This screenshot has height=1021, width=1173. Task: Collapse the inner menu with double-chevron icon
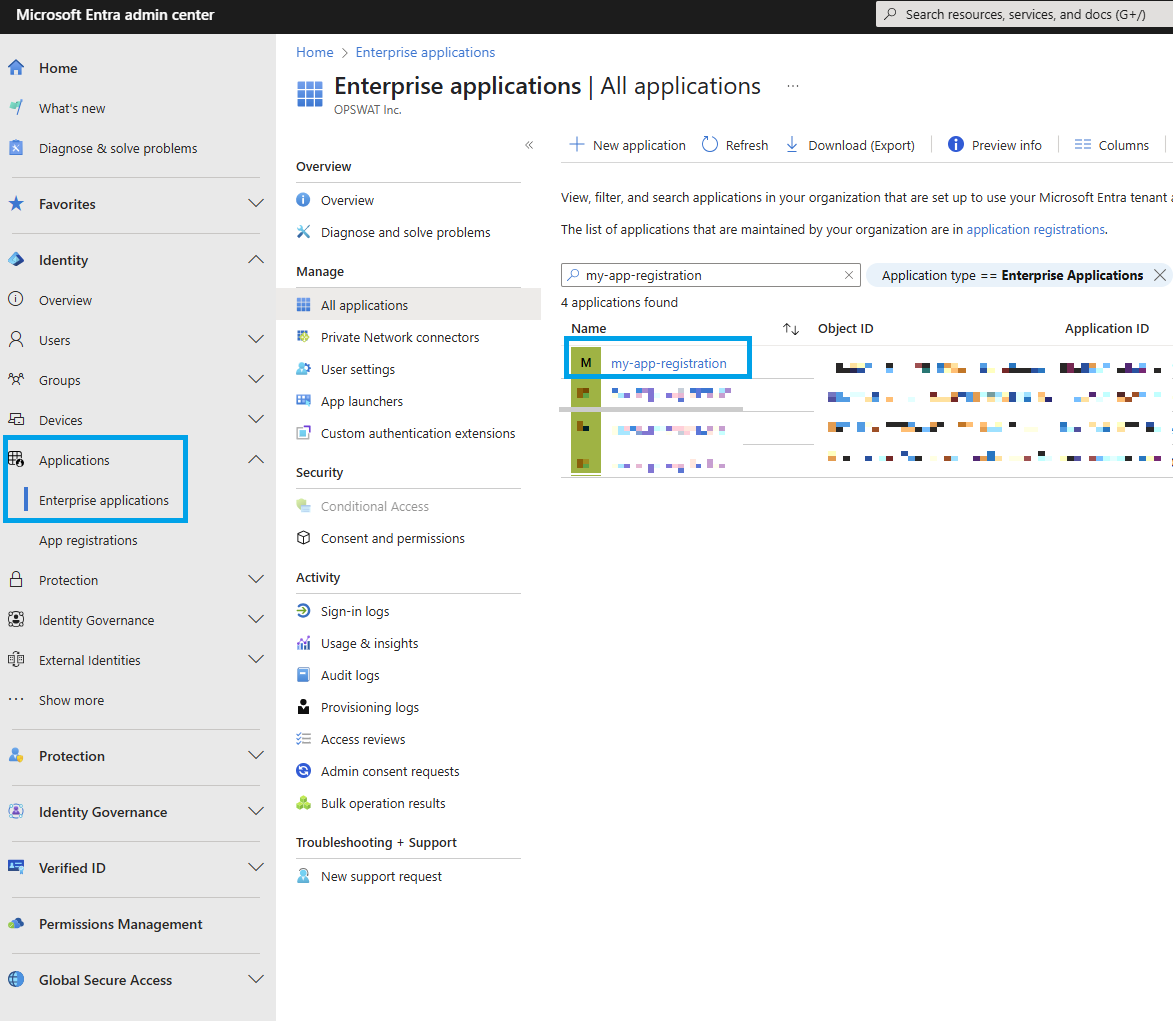point(529,145)
